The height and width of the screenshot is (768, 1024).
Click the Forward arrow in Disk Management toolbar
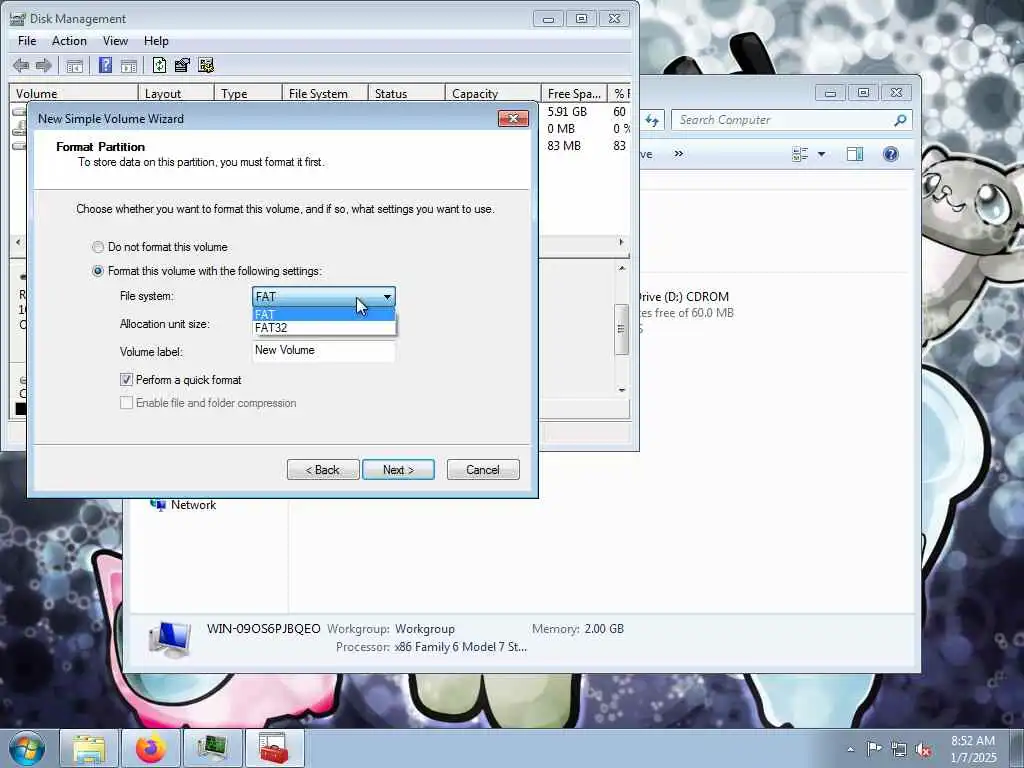tap(44, 65)
